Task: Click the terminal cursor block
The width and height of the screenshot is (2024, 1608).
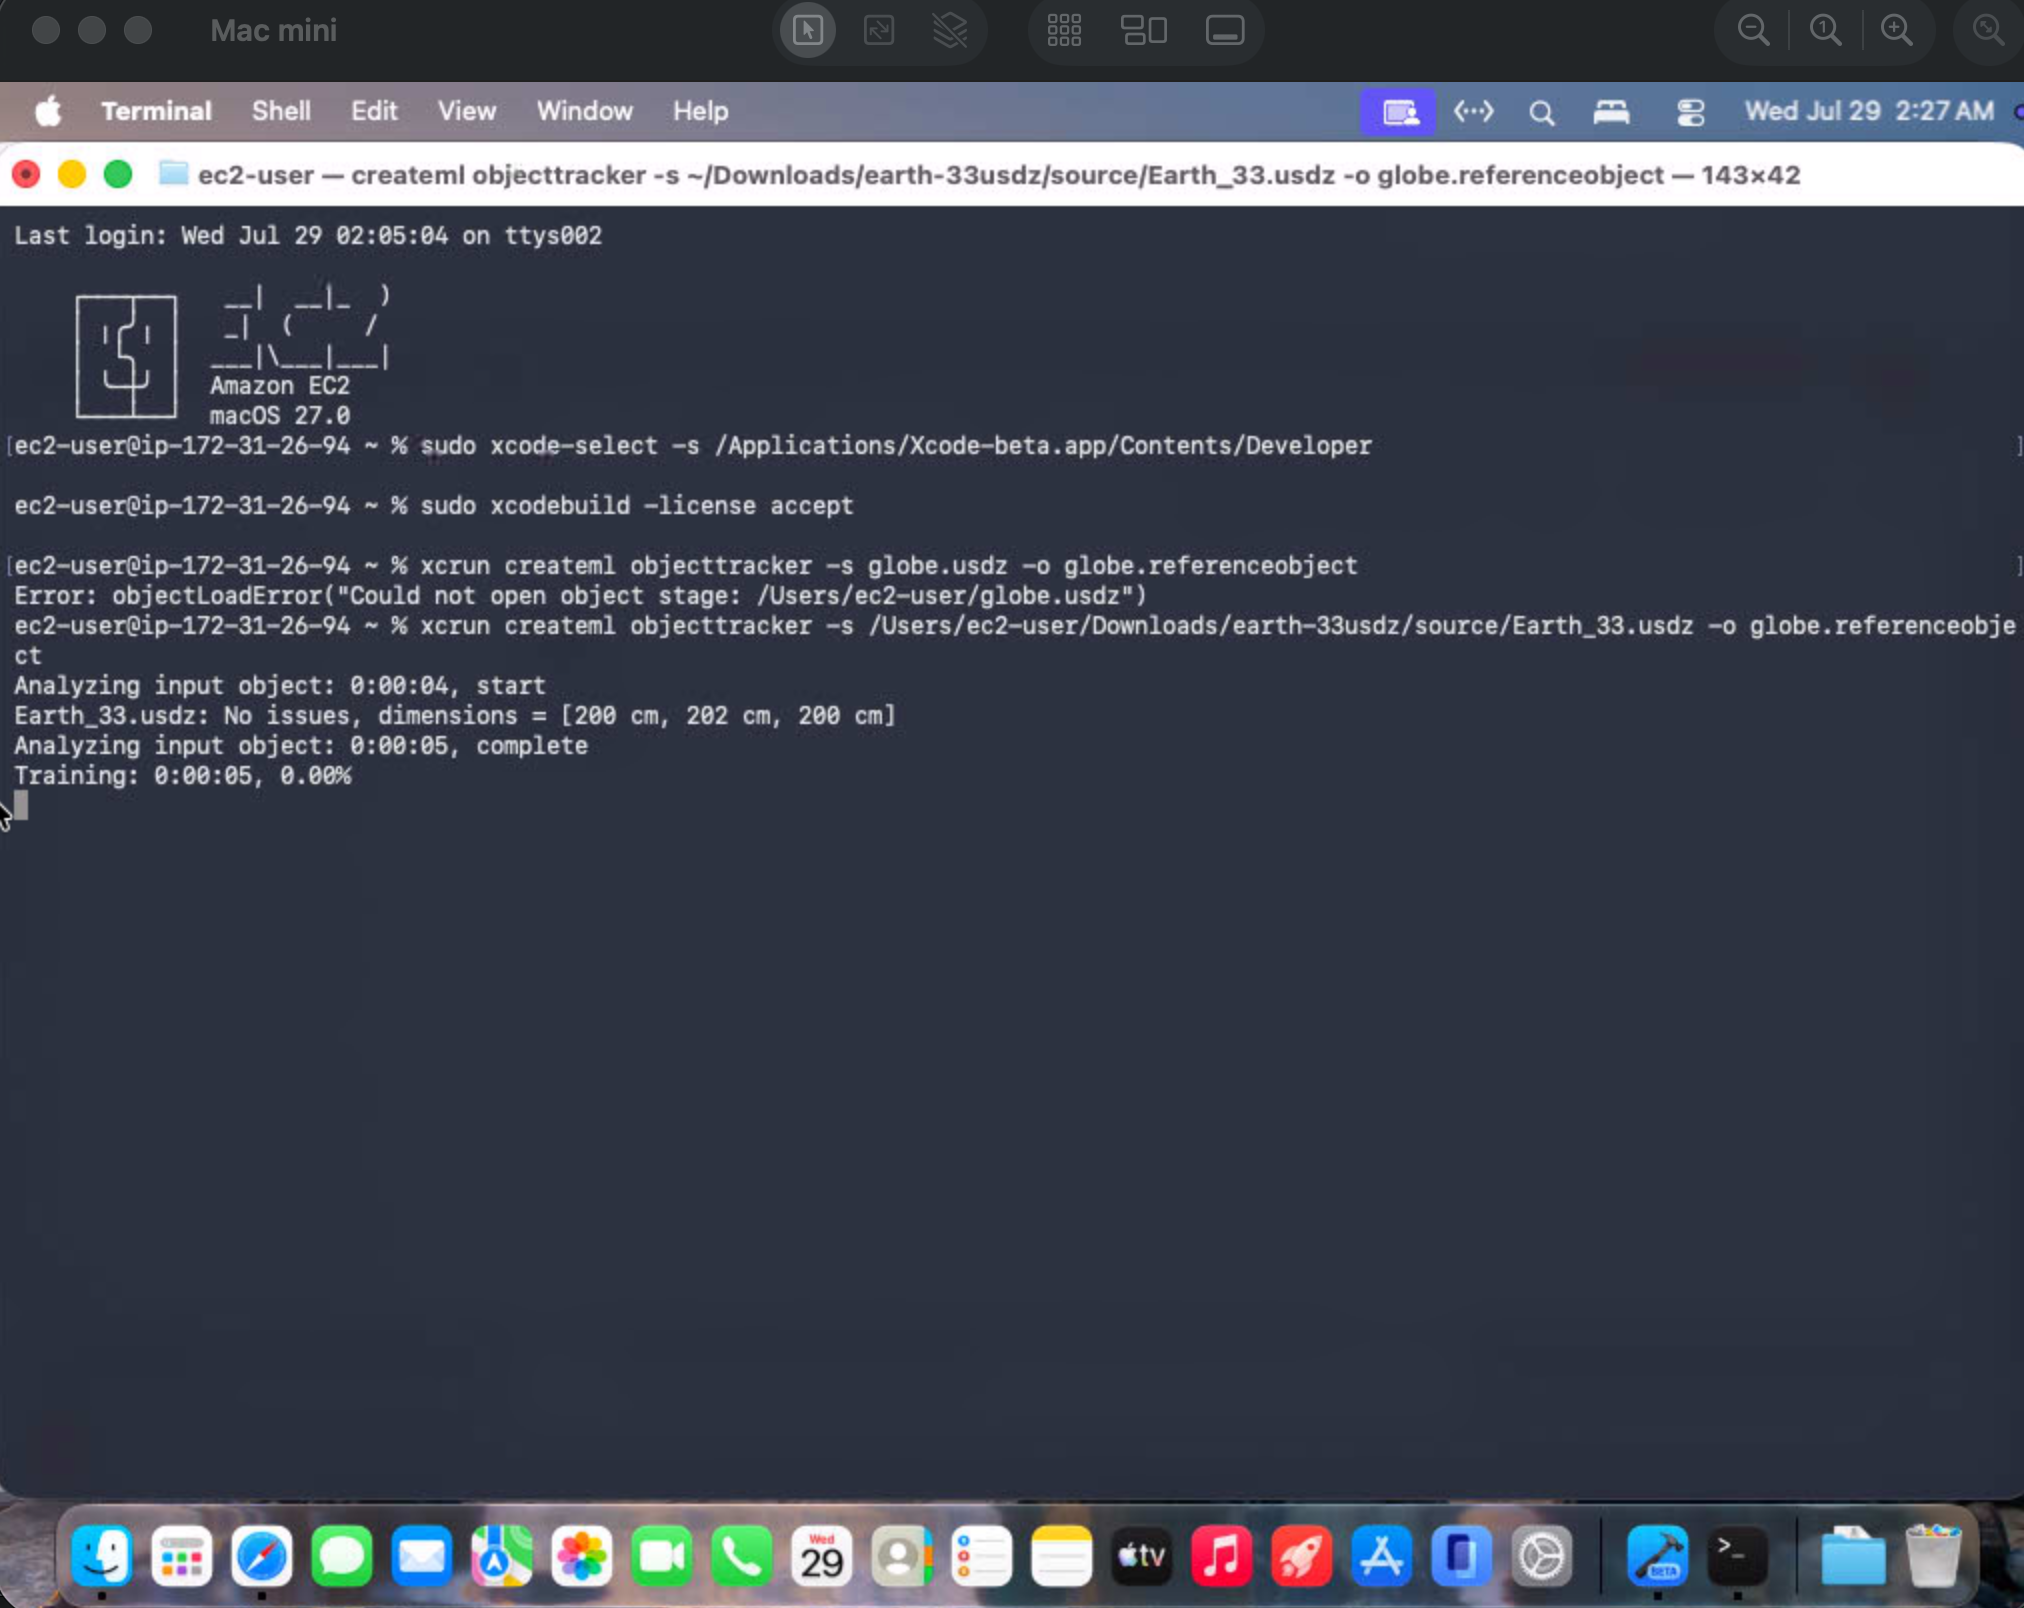Action: coord(21,805)
